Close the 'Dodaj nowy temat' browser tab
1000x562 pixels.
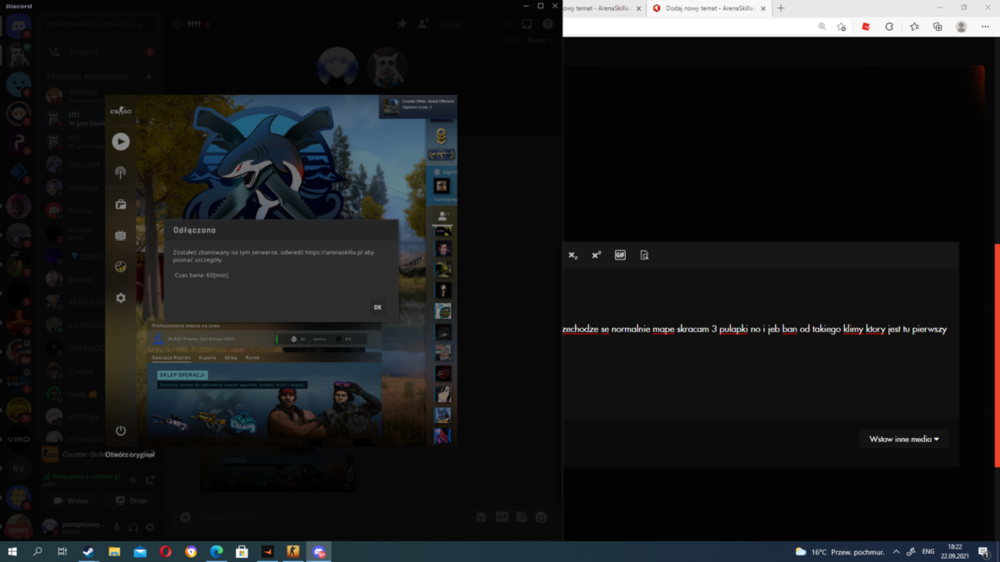[763, 8]
